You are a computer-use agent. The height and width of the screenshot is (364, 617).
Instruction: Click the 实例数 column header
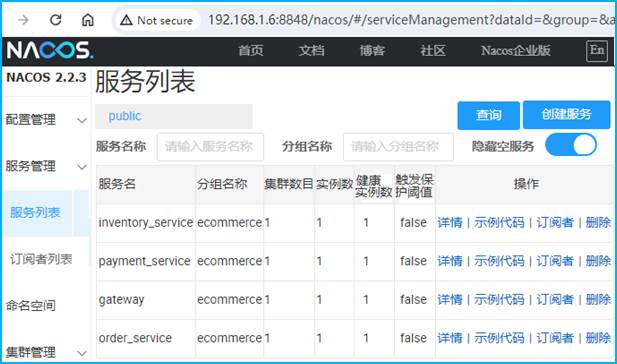click(x=335, y=184)
